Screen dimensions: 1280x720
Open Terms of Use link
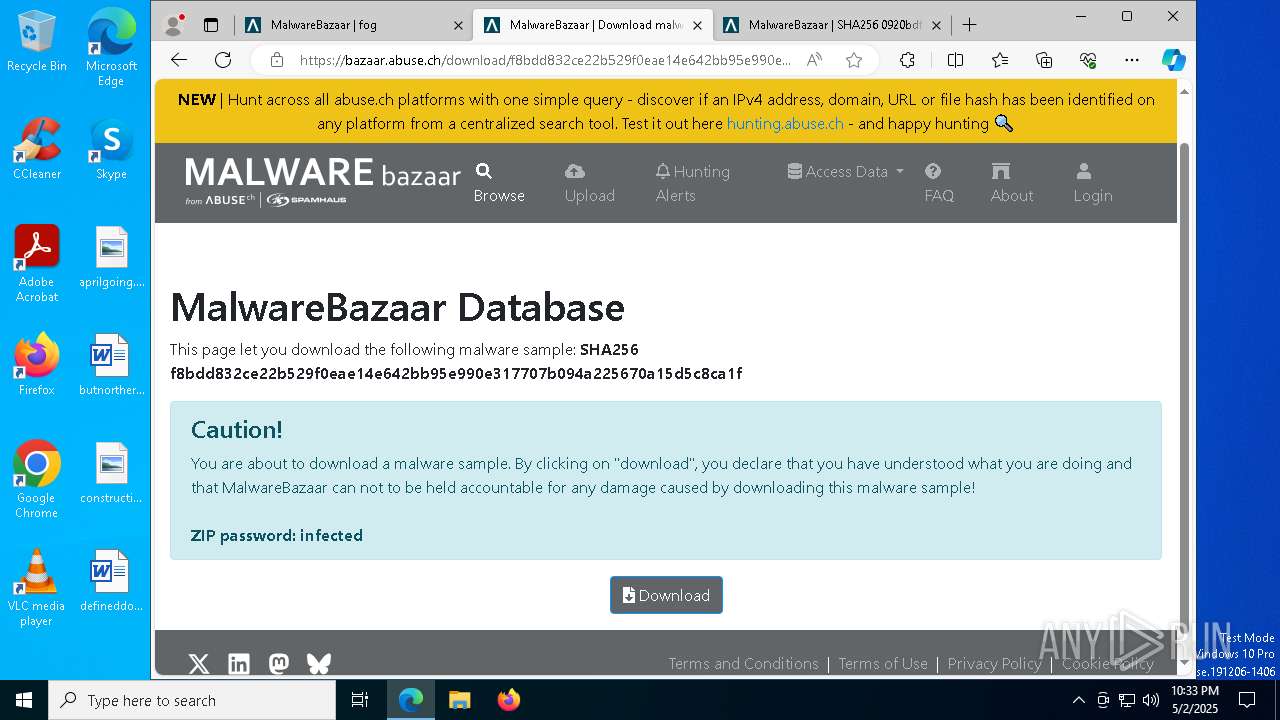(x=883, y=664)
